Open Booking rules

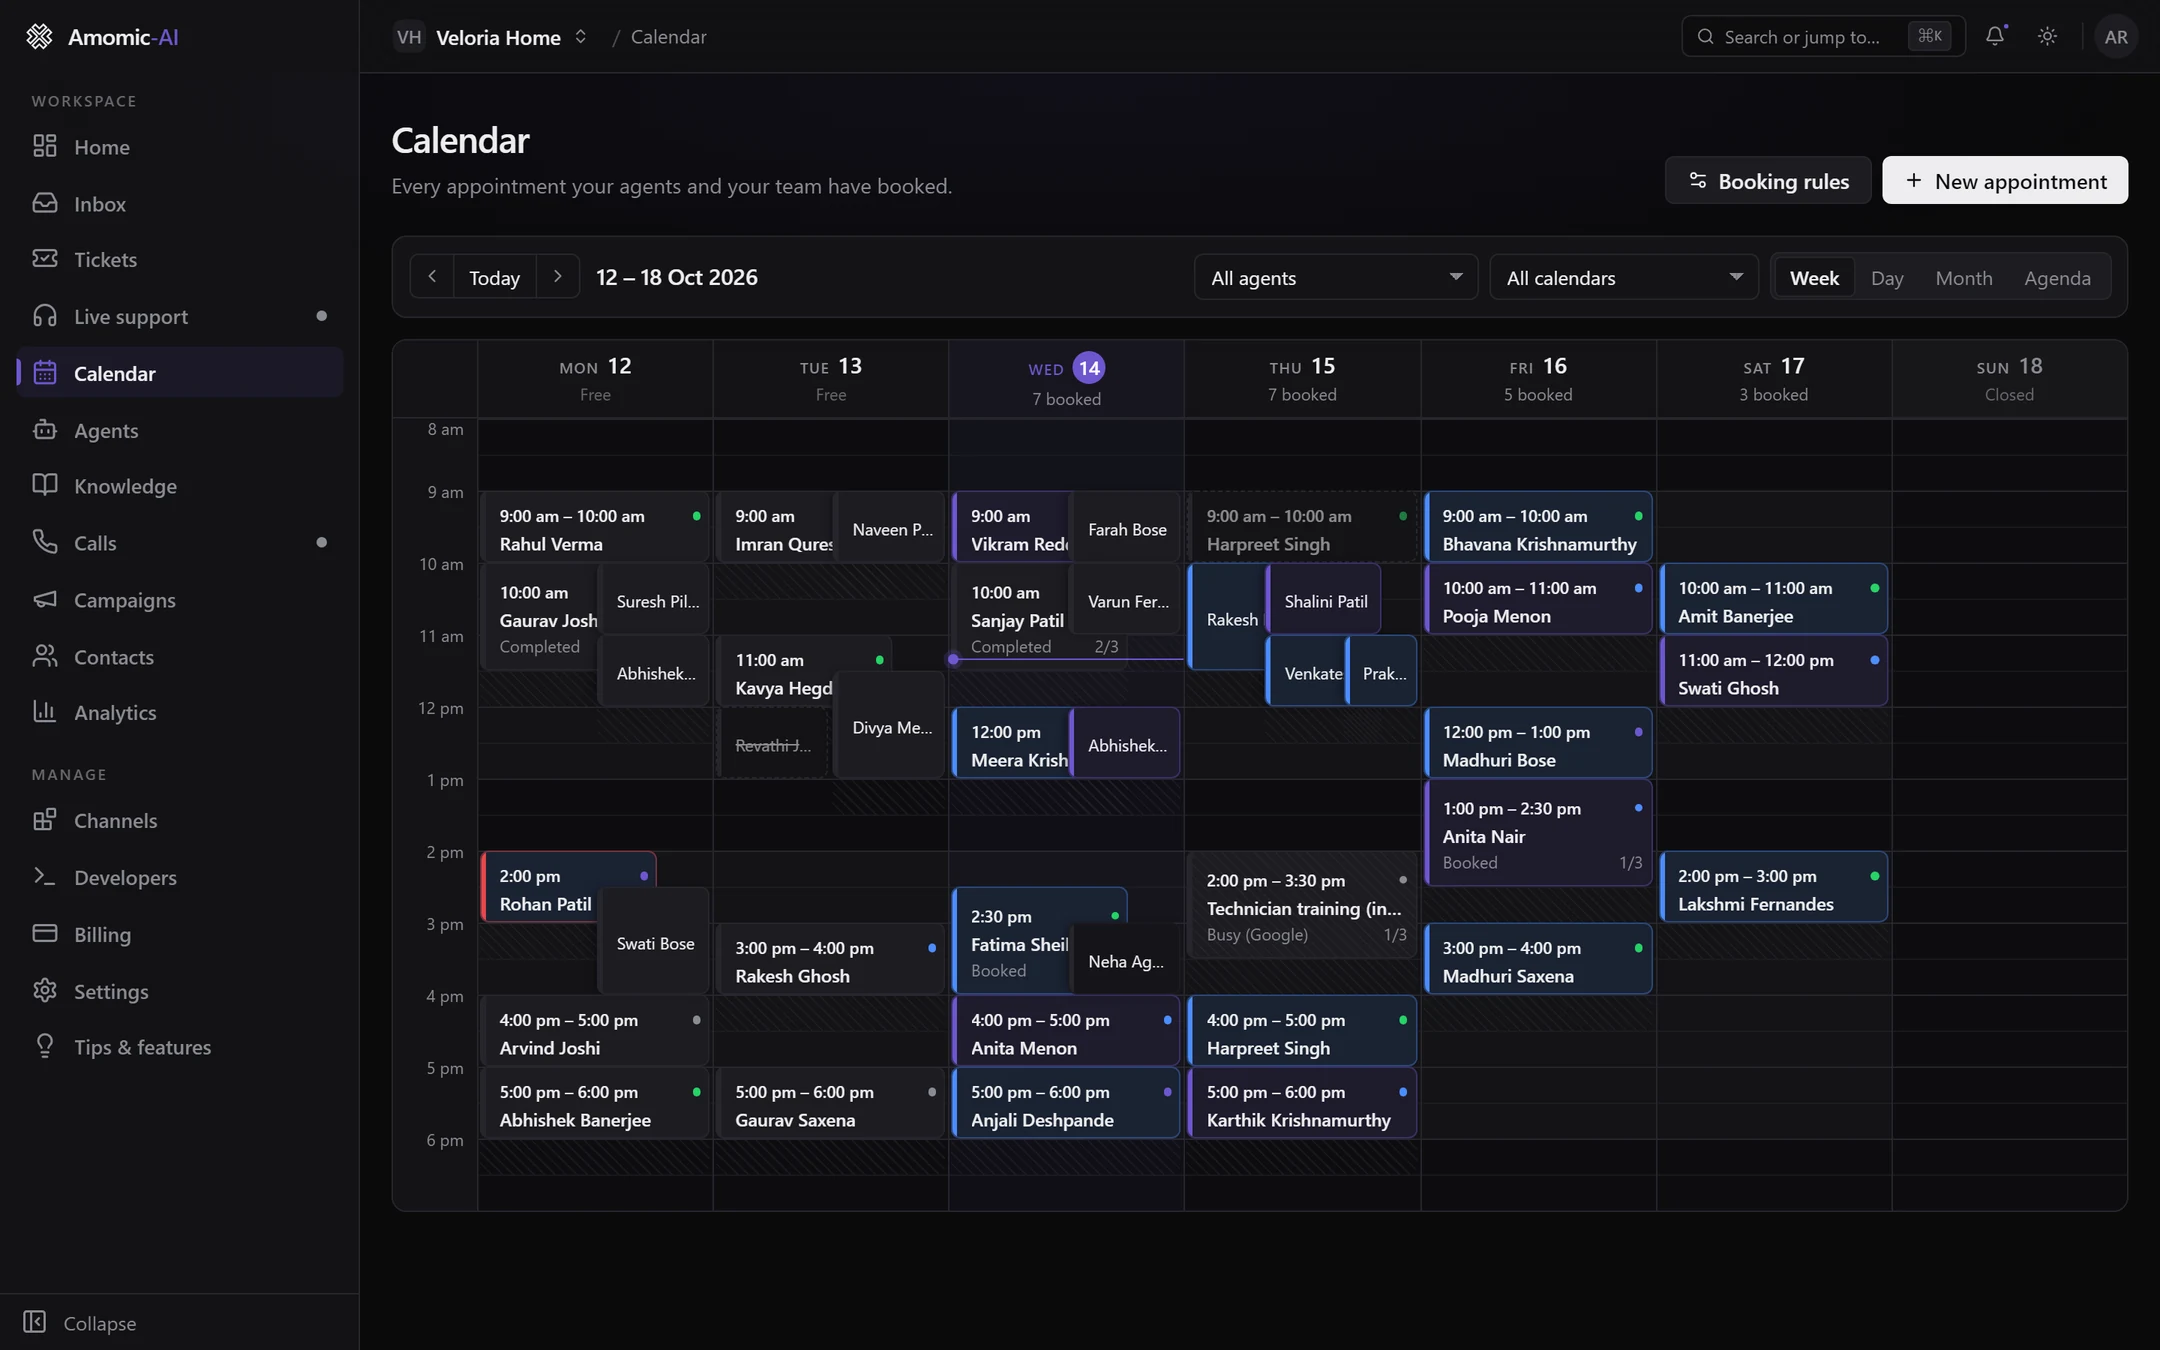pyautogui.click(x=1768, y=180)
